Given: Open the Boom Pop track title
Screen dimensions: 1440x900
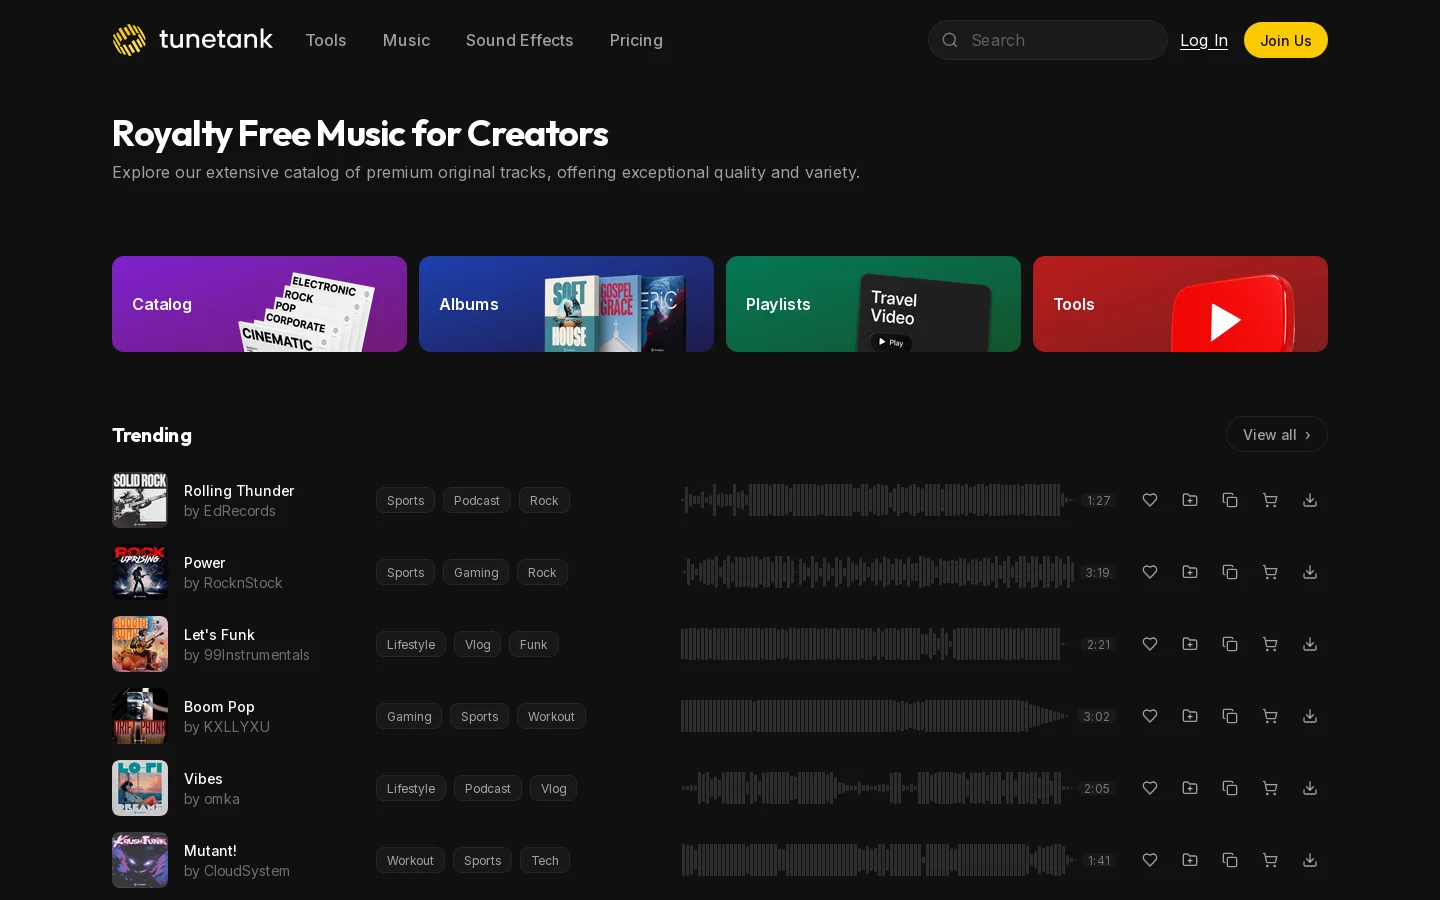Looking at the screenshot, I should click(219, 707).
